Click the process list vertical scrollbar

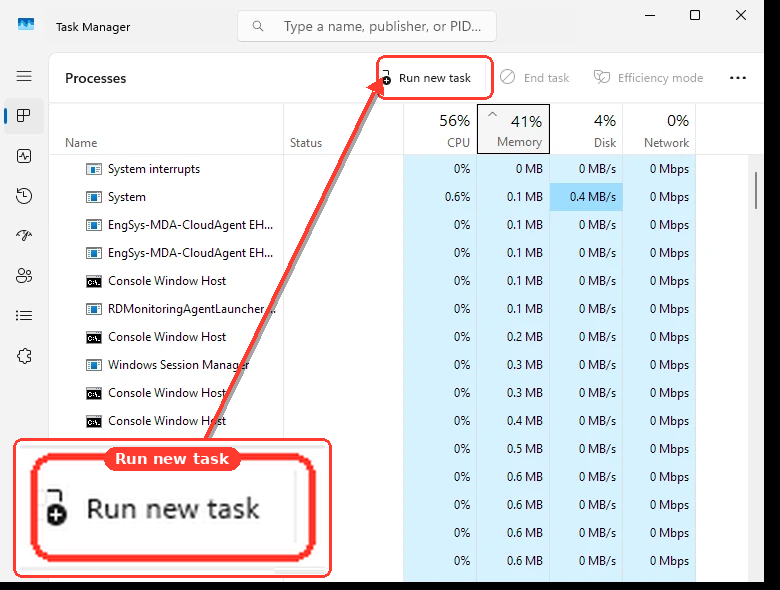pos(756,191)
